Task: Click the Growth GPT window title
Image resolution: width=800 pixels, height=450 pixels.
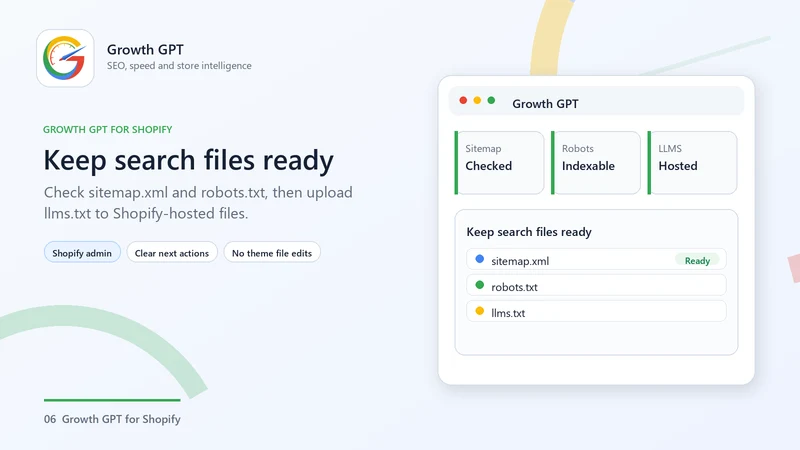Action: [x=545, y=104]
